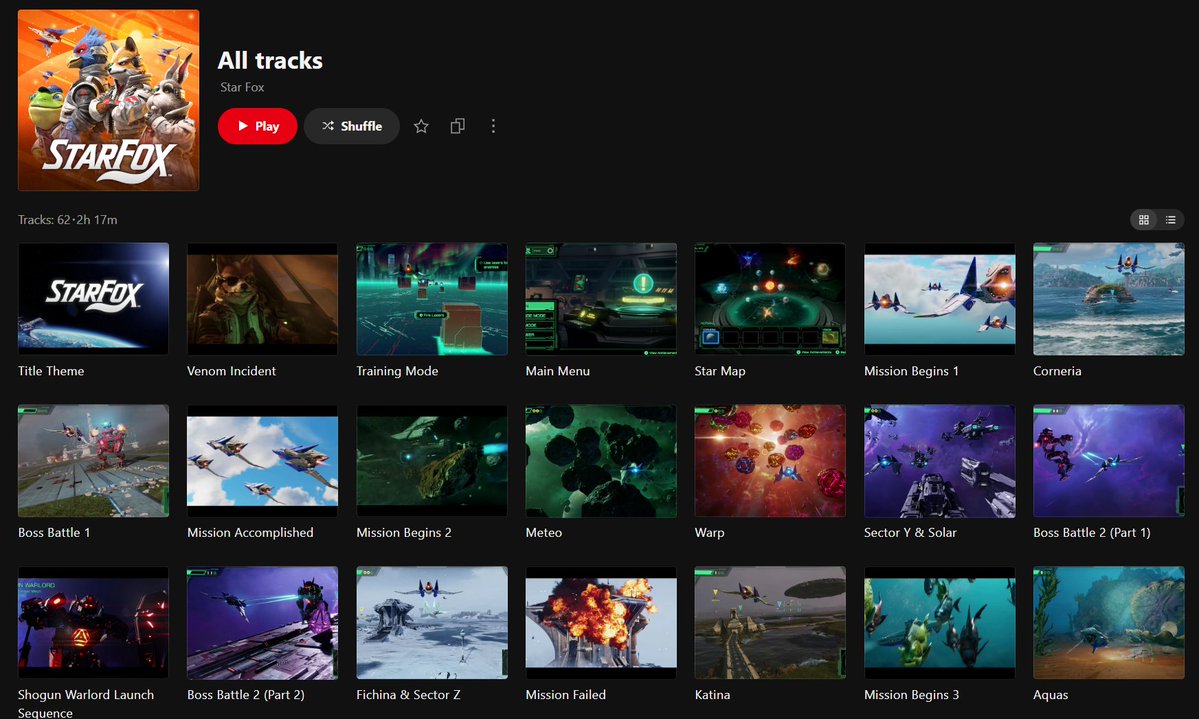Click the 'Mission Failed' track title

tap(565, 695)
